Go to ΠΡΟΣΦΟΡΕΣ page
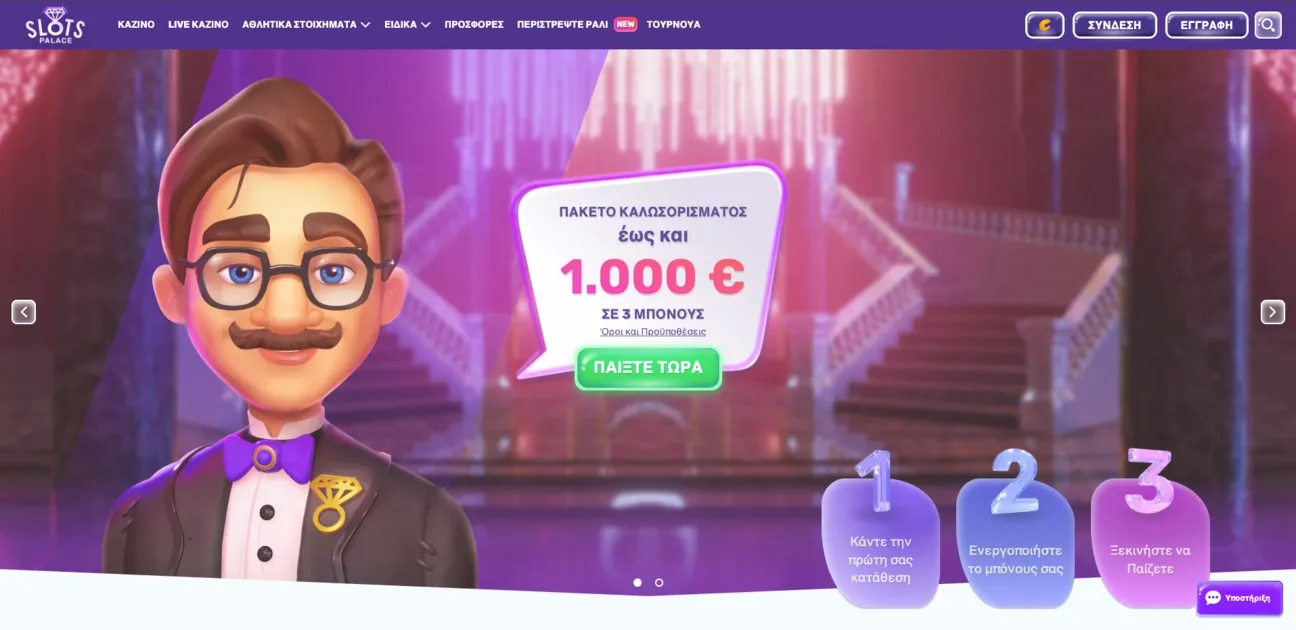The height and width of the screenshot is (630, 1296). pos(474,24)
